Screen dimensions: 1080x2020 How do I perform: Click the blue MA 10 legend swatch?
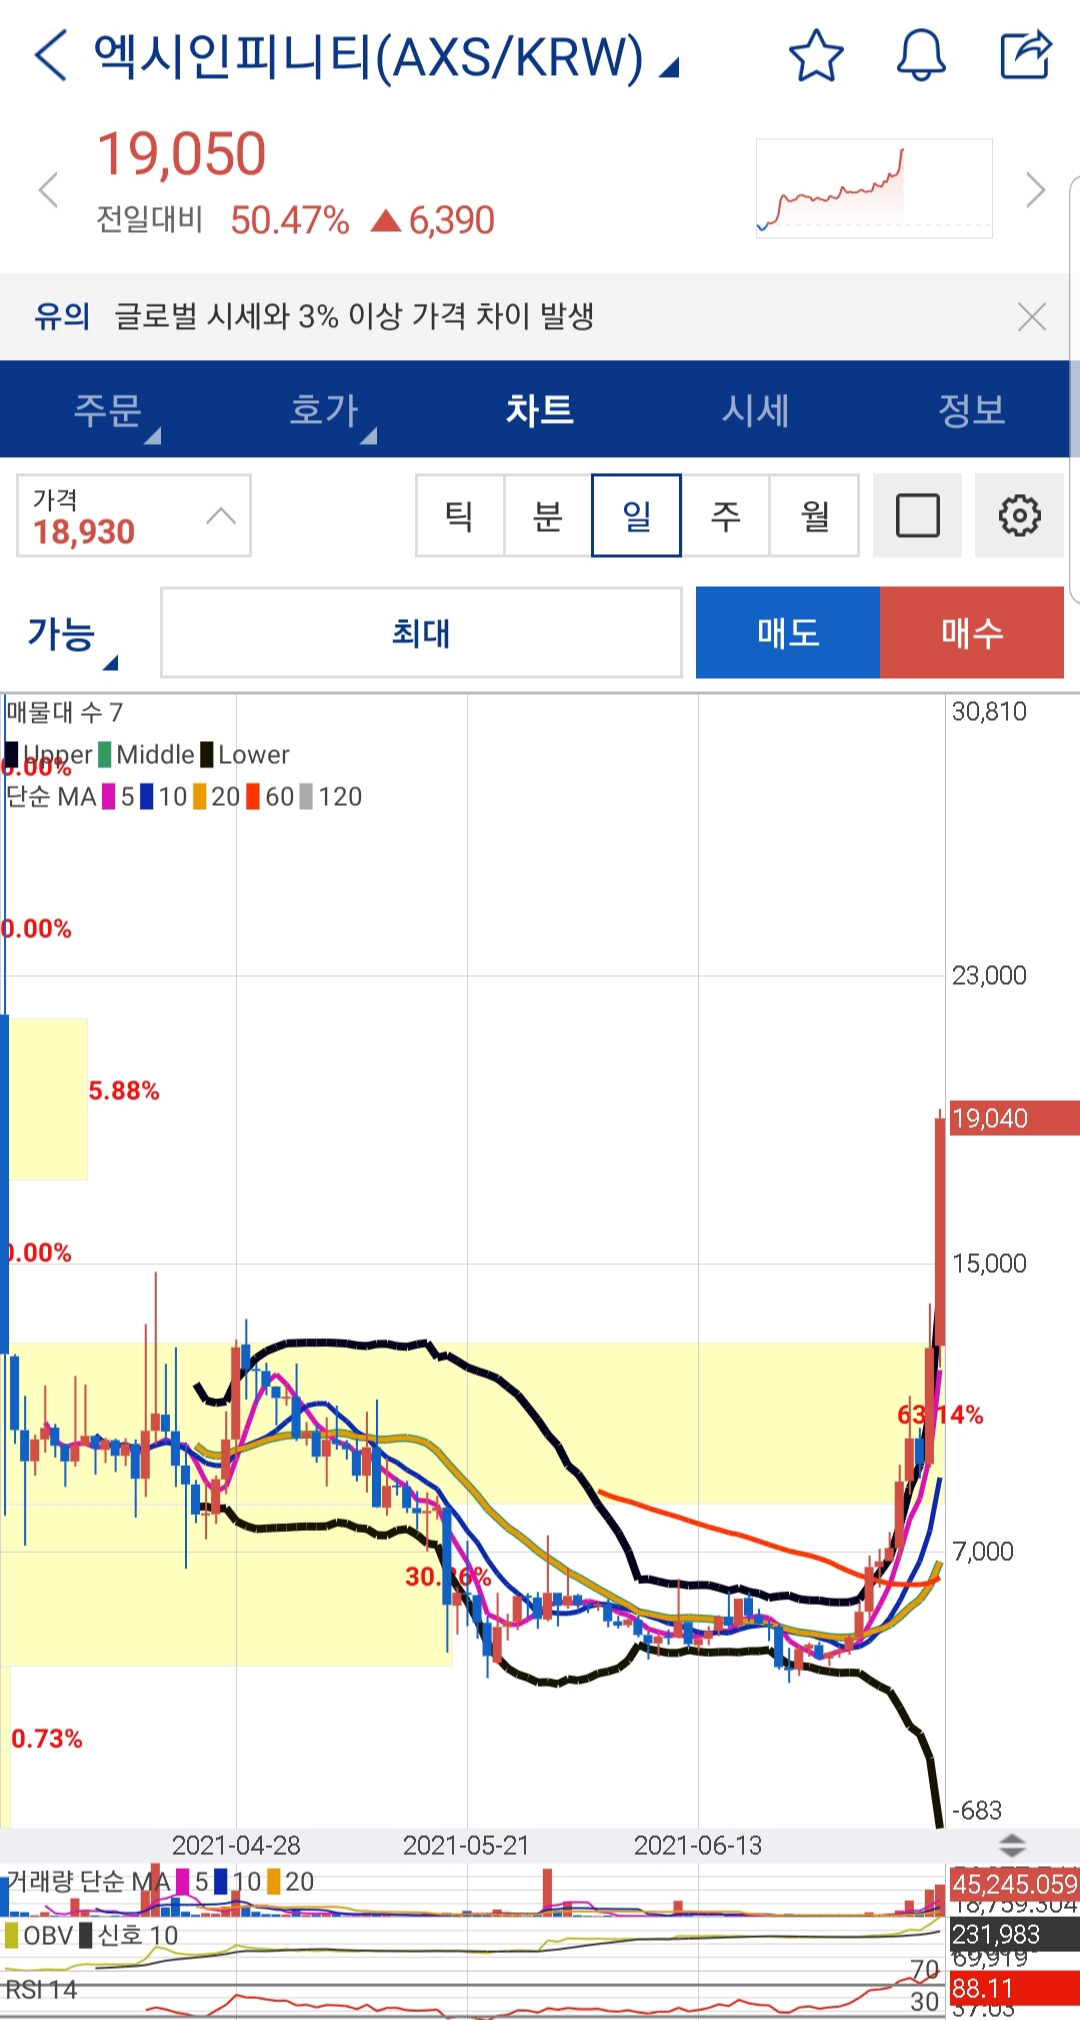click(147, 796)
